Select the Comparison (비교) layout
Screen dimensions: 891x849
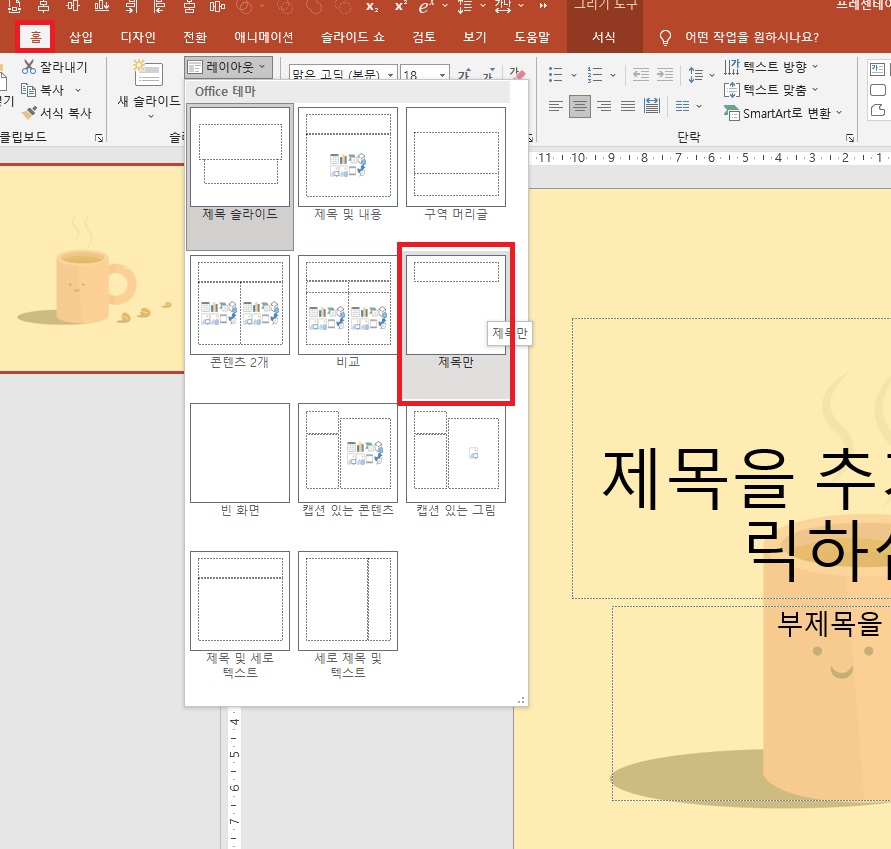348,312
